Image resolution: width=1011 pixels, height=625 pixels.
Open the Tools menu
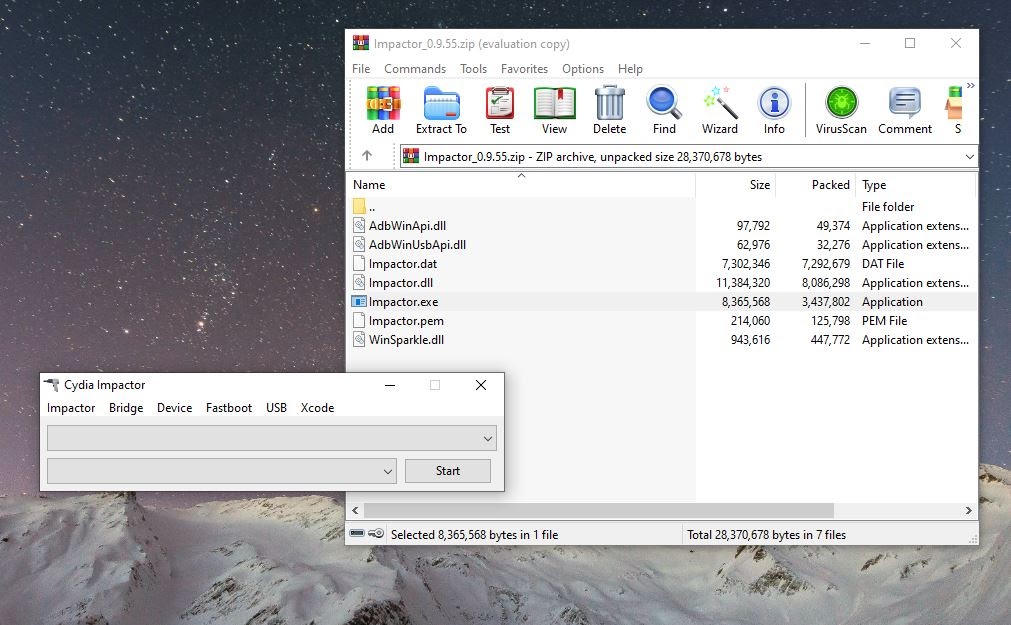(x=473, y=68)
